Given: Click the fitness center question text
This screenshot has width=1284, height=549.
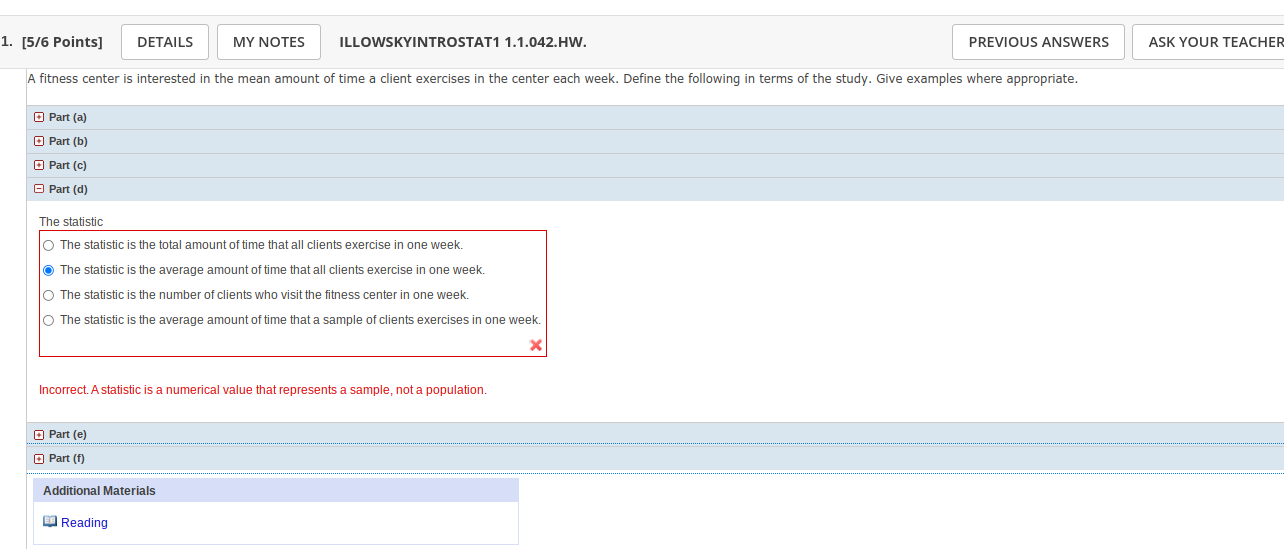Looking at the screenshot, I should pyautogui.click(x=553, y=79).
